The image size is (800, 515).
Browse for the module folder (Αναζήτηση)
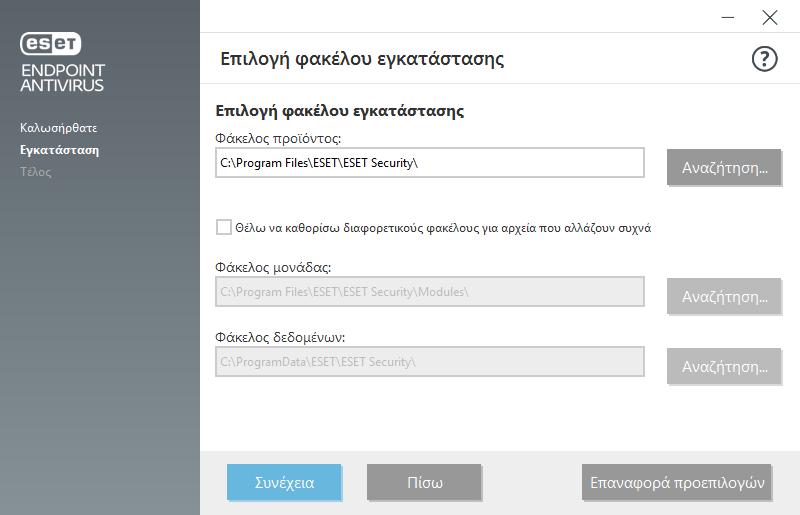724,297
